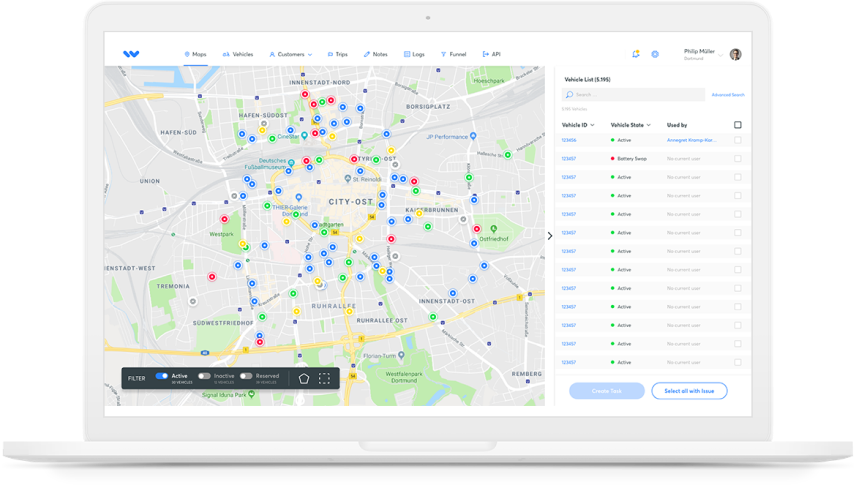The width and height of the screenshot is (856, 485).
Task: Switch to the Trips tab
Action: pyautogui.click(x=336, y=54)
